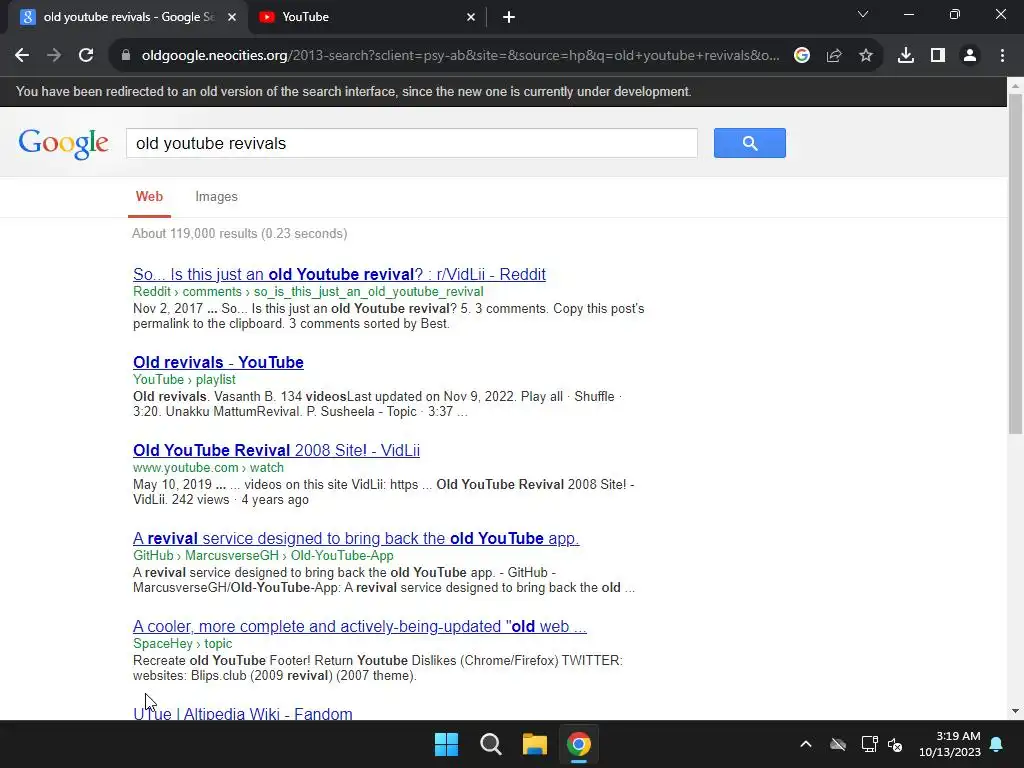
Task: Click the GitHub MarcusverseGH breadcrumb
Action: [x=263, y=556]
